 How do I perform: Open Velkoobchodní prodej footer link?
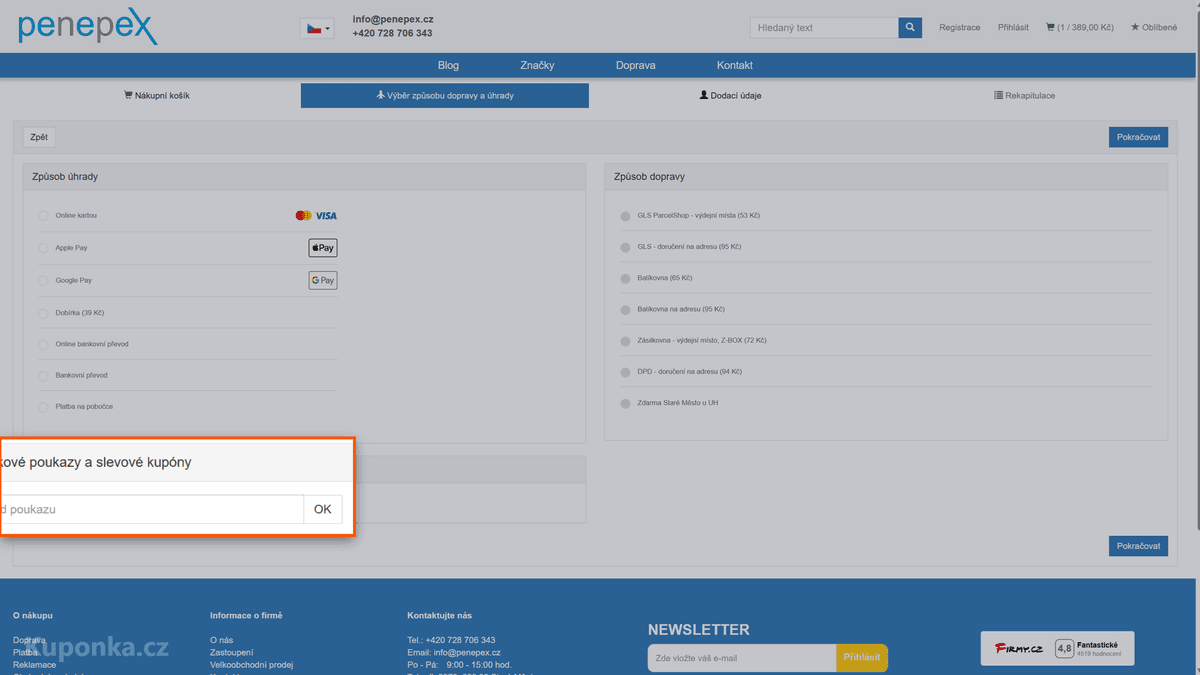[x=251, y=664]
